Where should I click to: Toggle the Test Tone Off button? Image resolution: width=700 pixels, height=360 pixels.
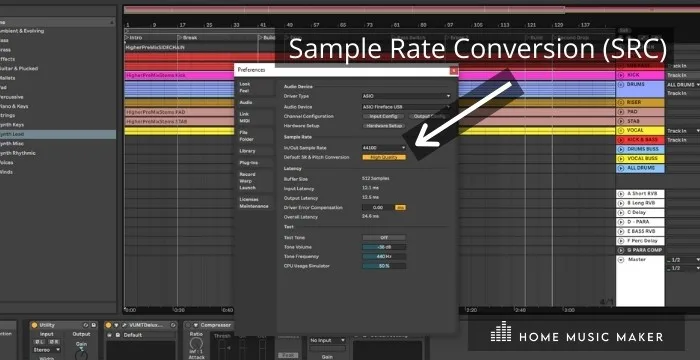point(384,238)
